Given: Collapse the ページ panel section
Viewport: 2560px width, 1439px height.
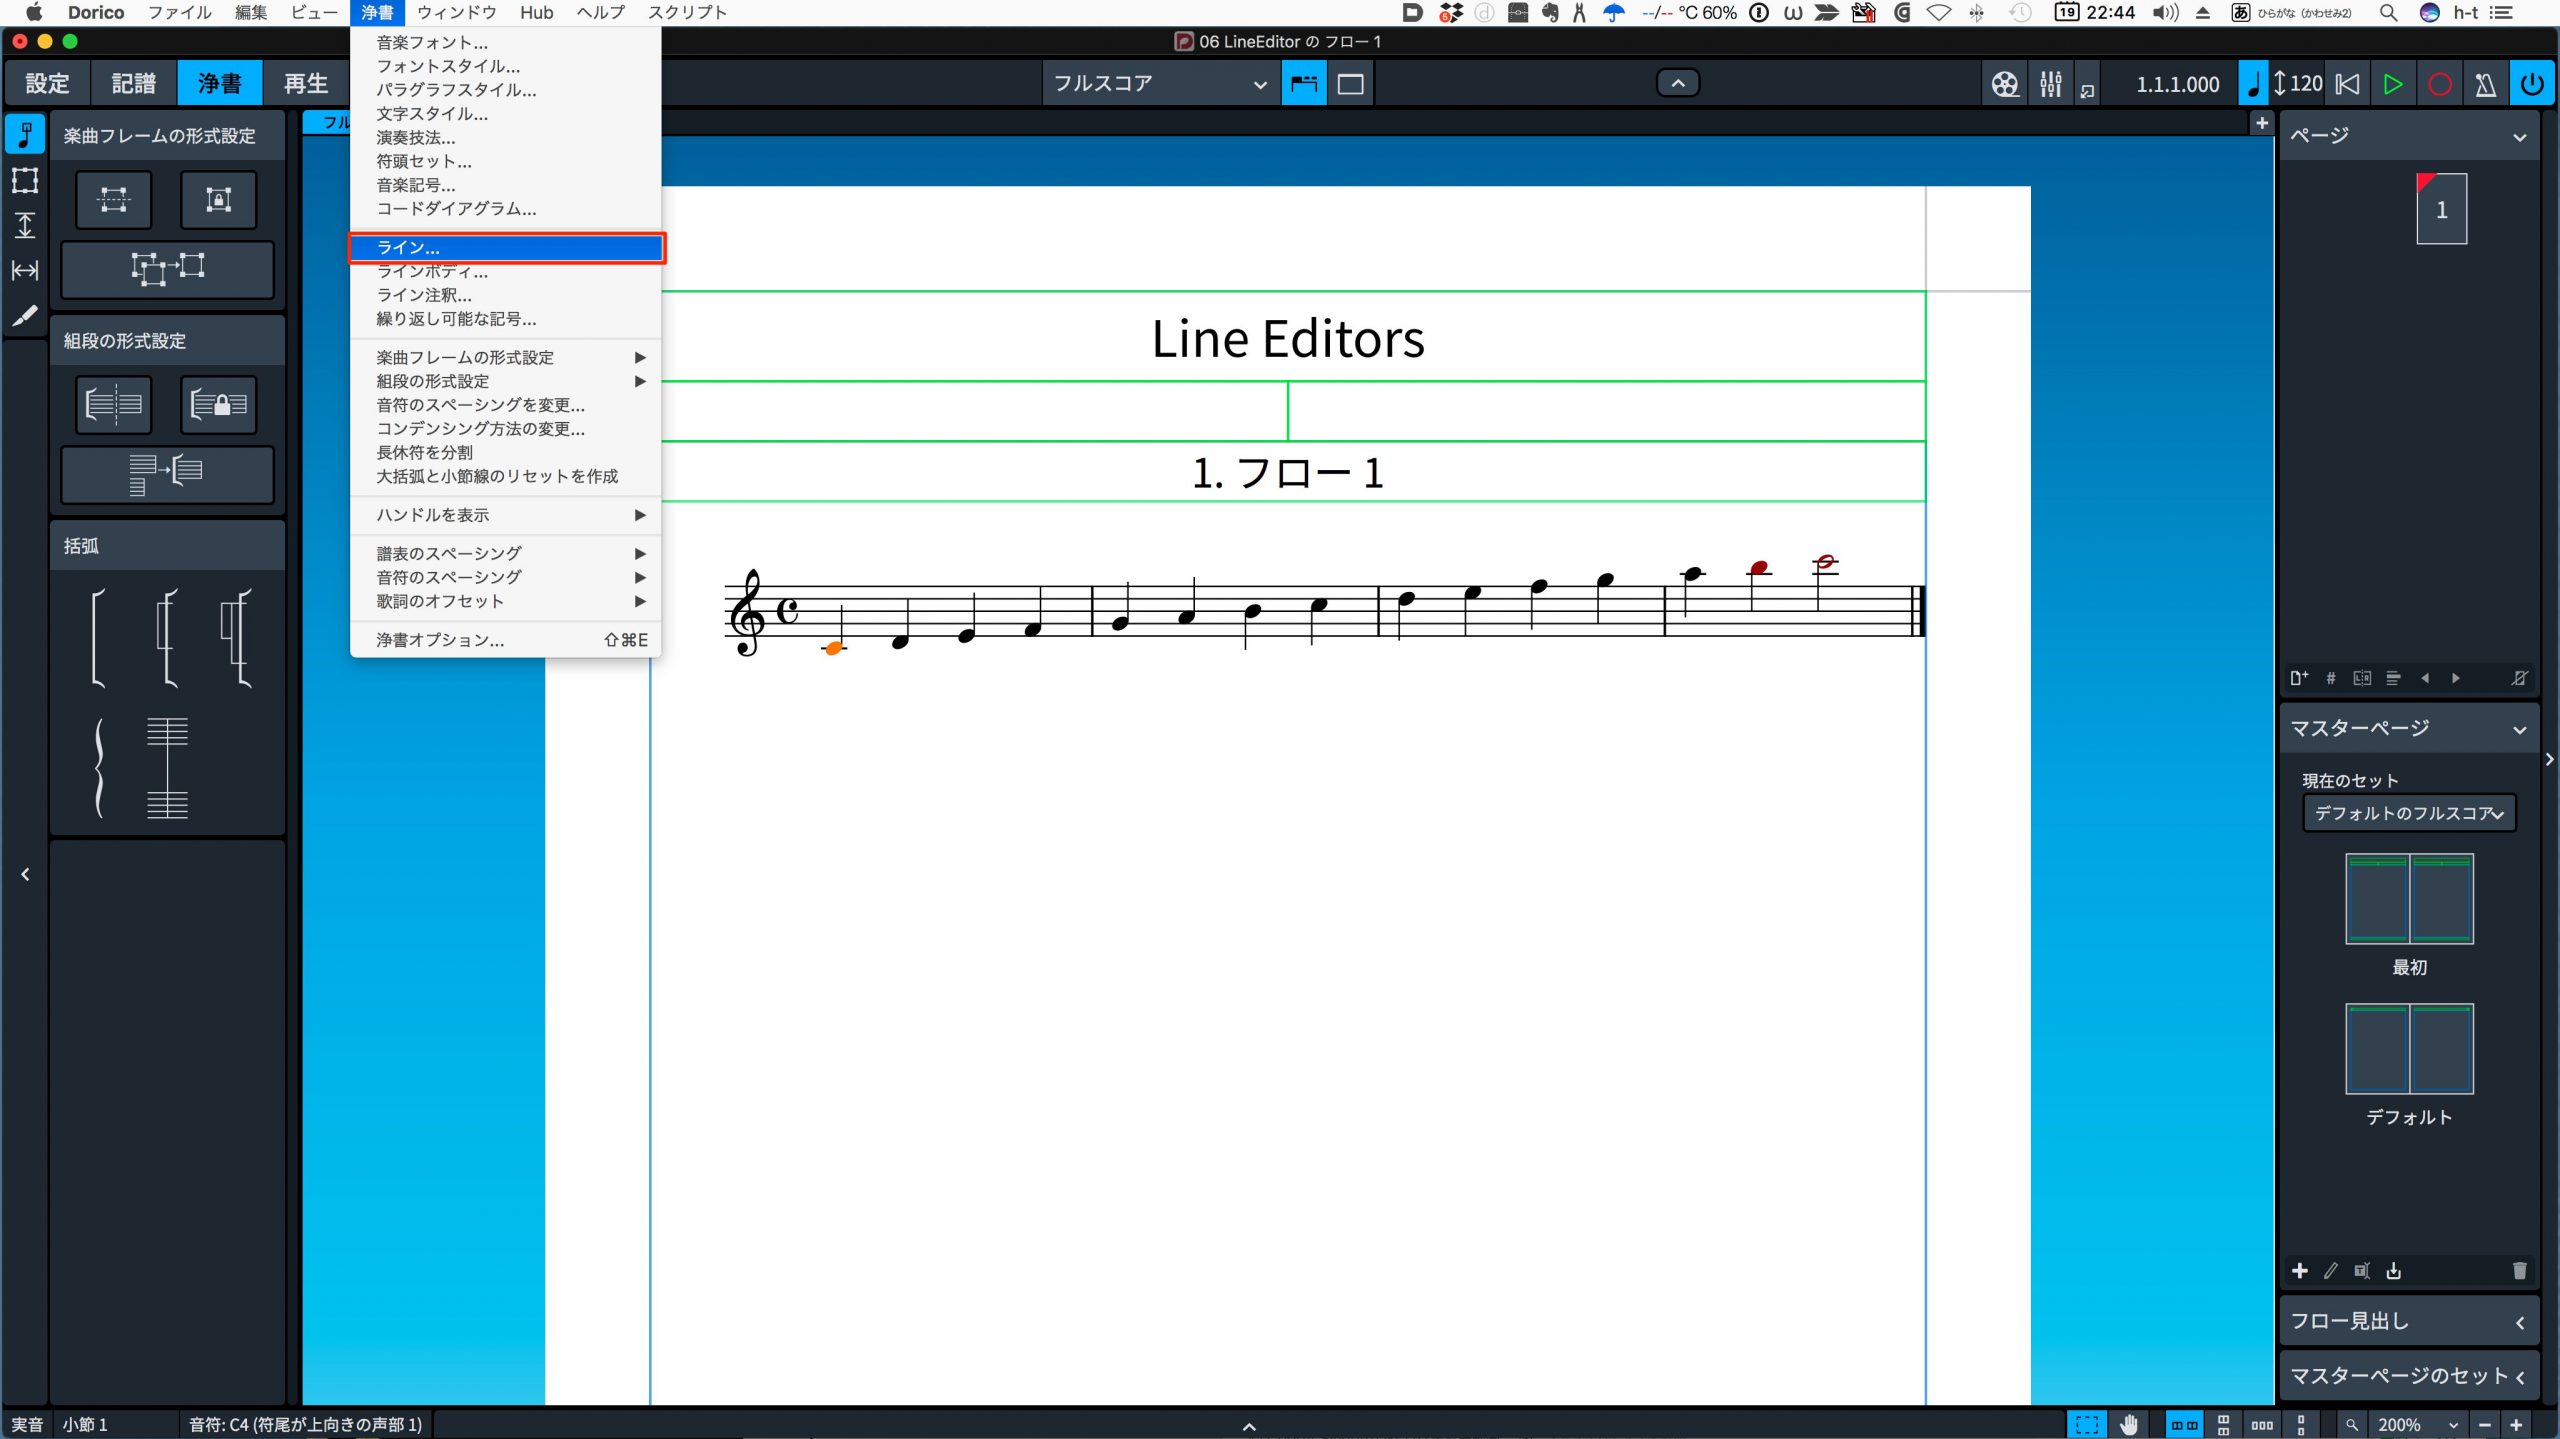Looking at the screenshot, I should point(2519,137).
